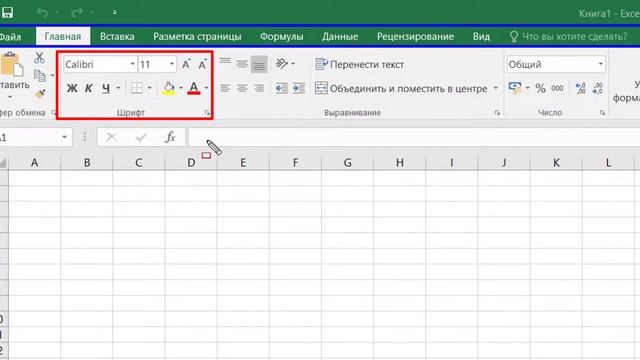Image resolution: width=640 pixels, height=360 pixels.
Task: Go to the Разметка страницы tab
Action: pyautogui.click(x=197, y=36)
